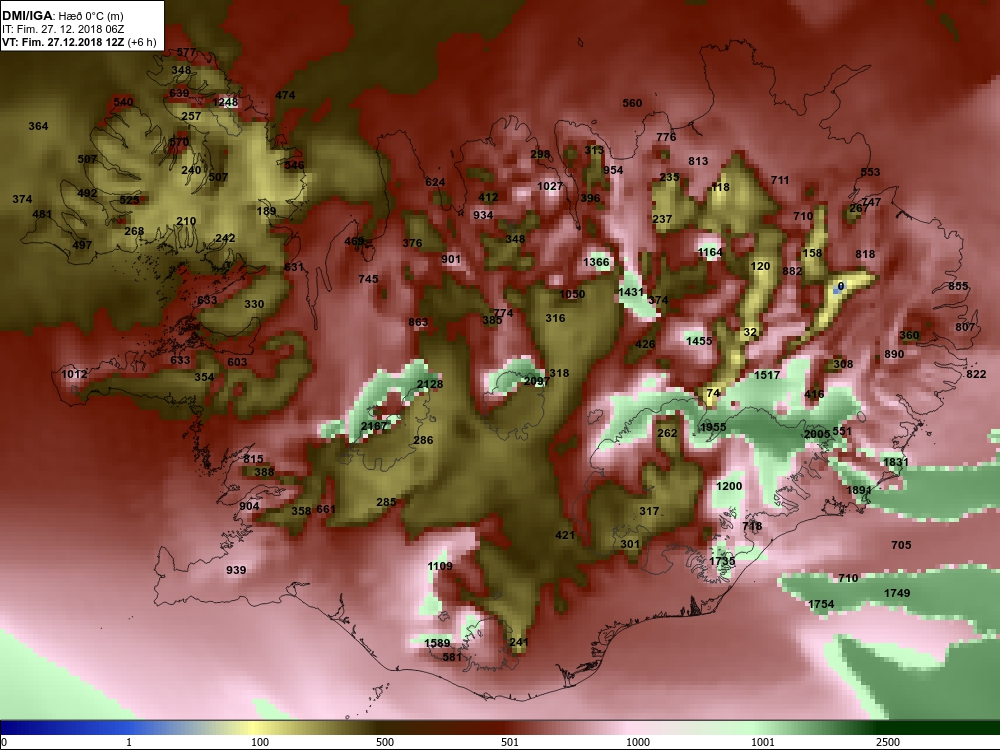Click the map value 882

[792, 271]
